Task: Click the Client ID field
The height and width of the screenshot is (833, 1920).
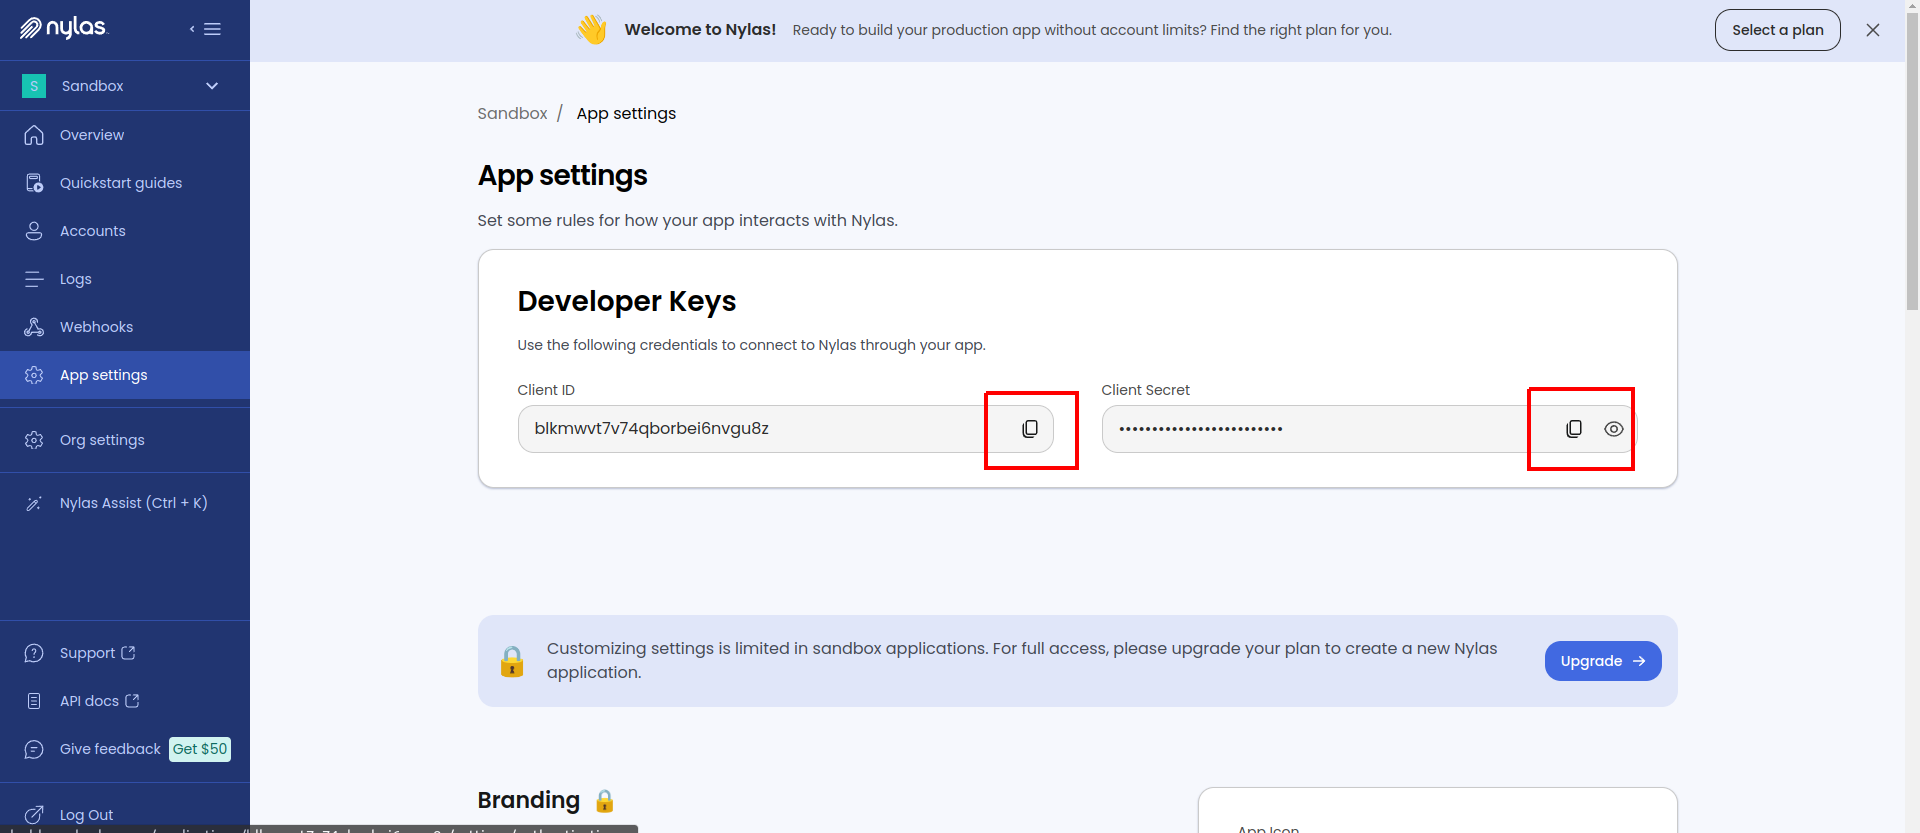Action: point(785,429)
